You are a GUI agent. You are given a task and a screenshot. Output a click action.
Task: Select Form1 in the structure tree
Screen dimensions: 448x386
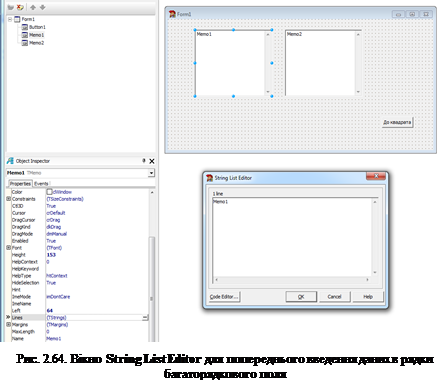28,19
